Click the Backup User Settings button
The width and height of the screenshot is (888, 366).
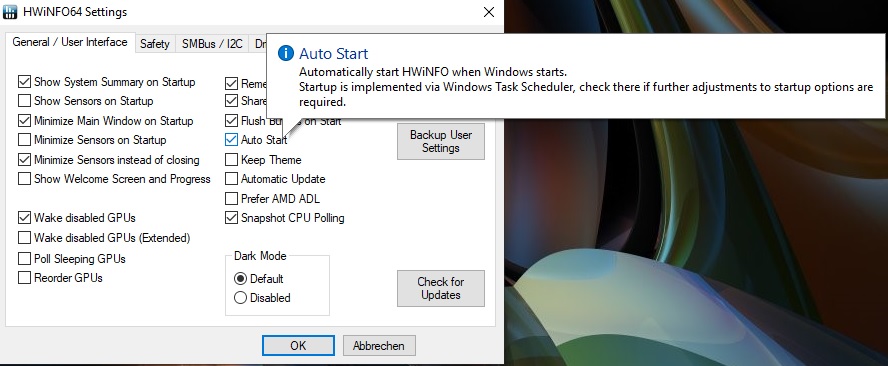tap(441, 142)
